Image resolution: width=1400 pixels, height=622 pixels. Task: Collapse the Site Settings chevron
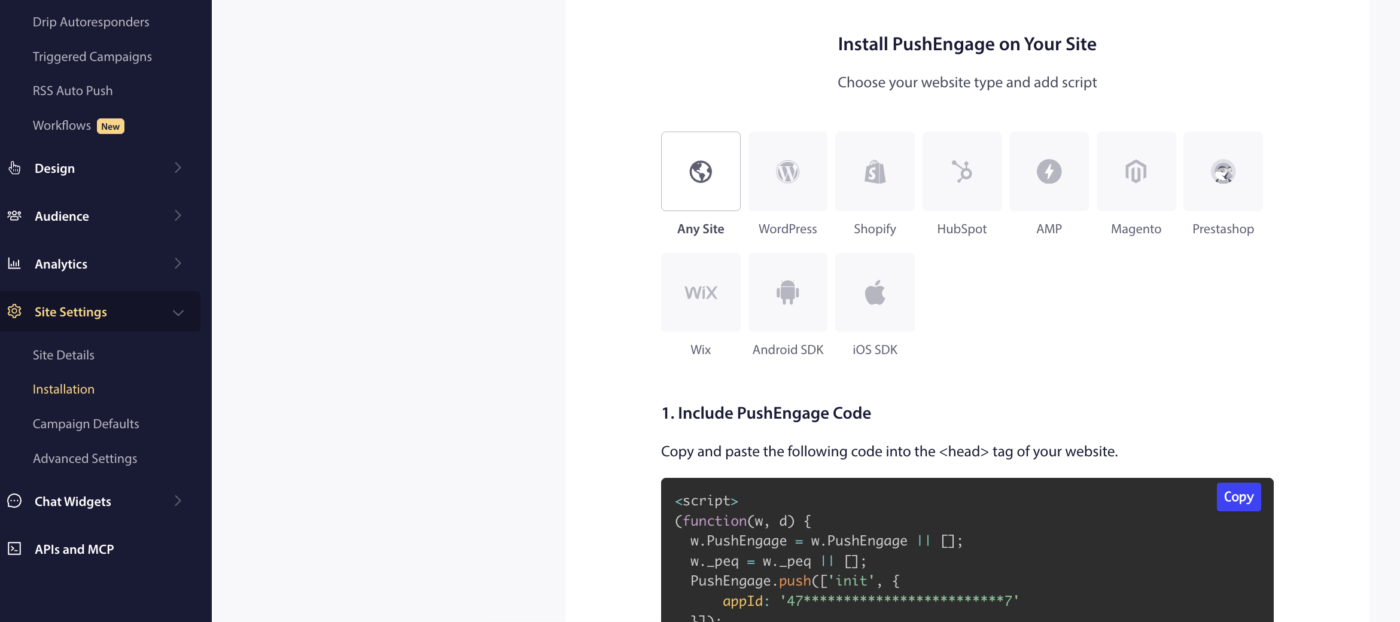pos(178,312)
